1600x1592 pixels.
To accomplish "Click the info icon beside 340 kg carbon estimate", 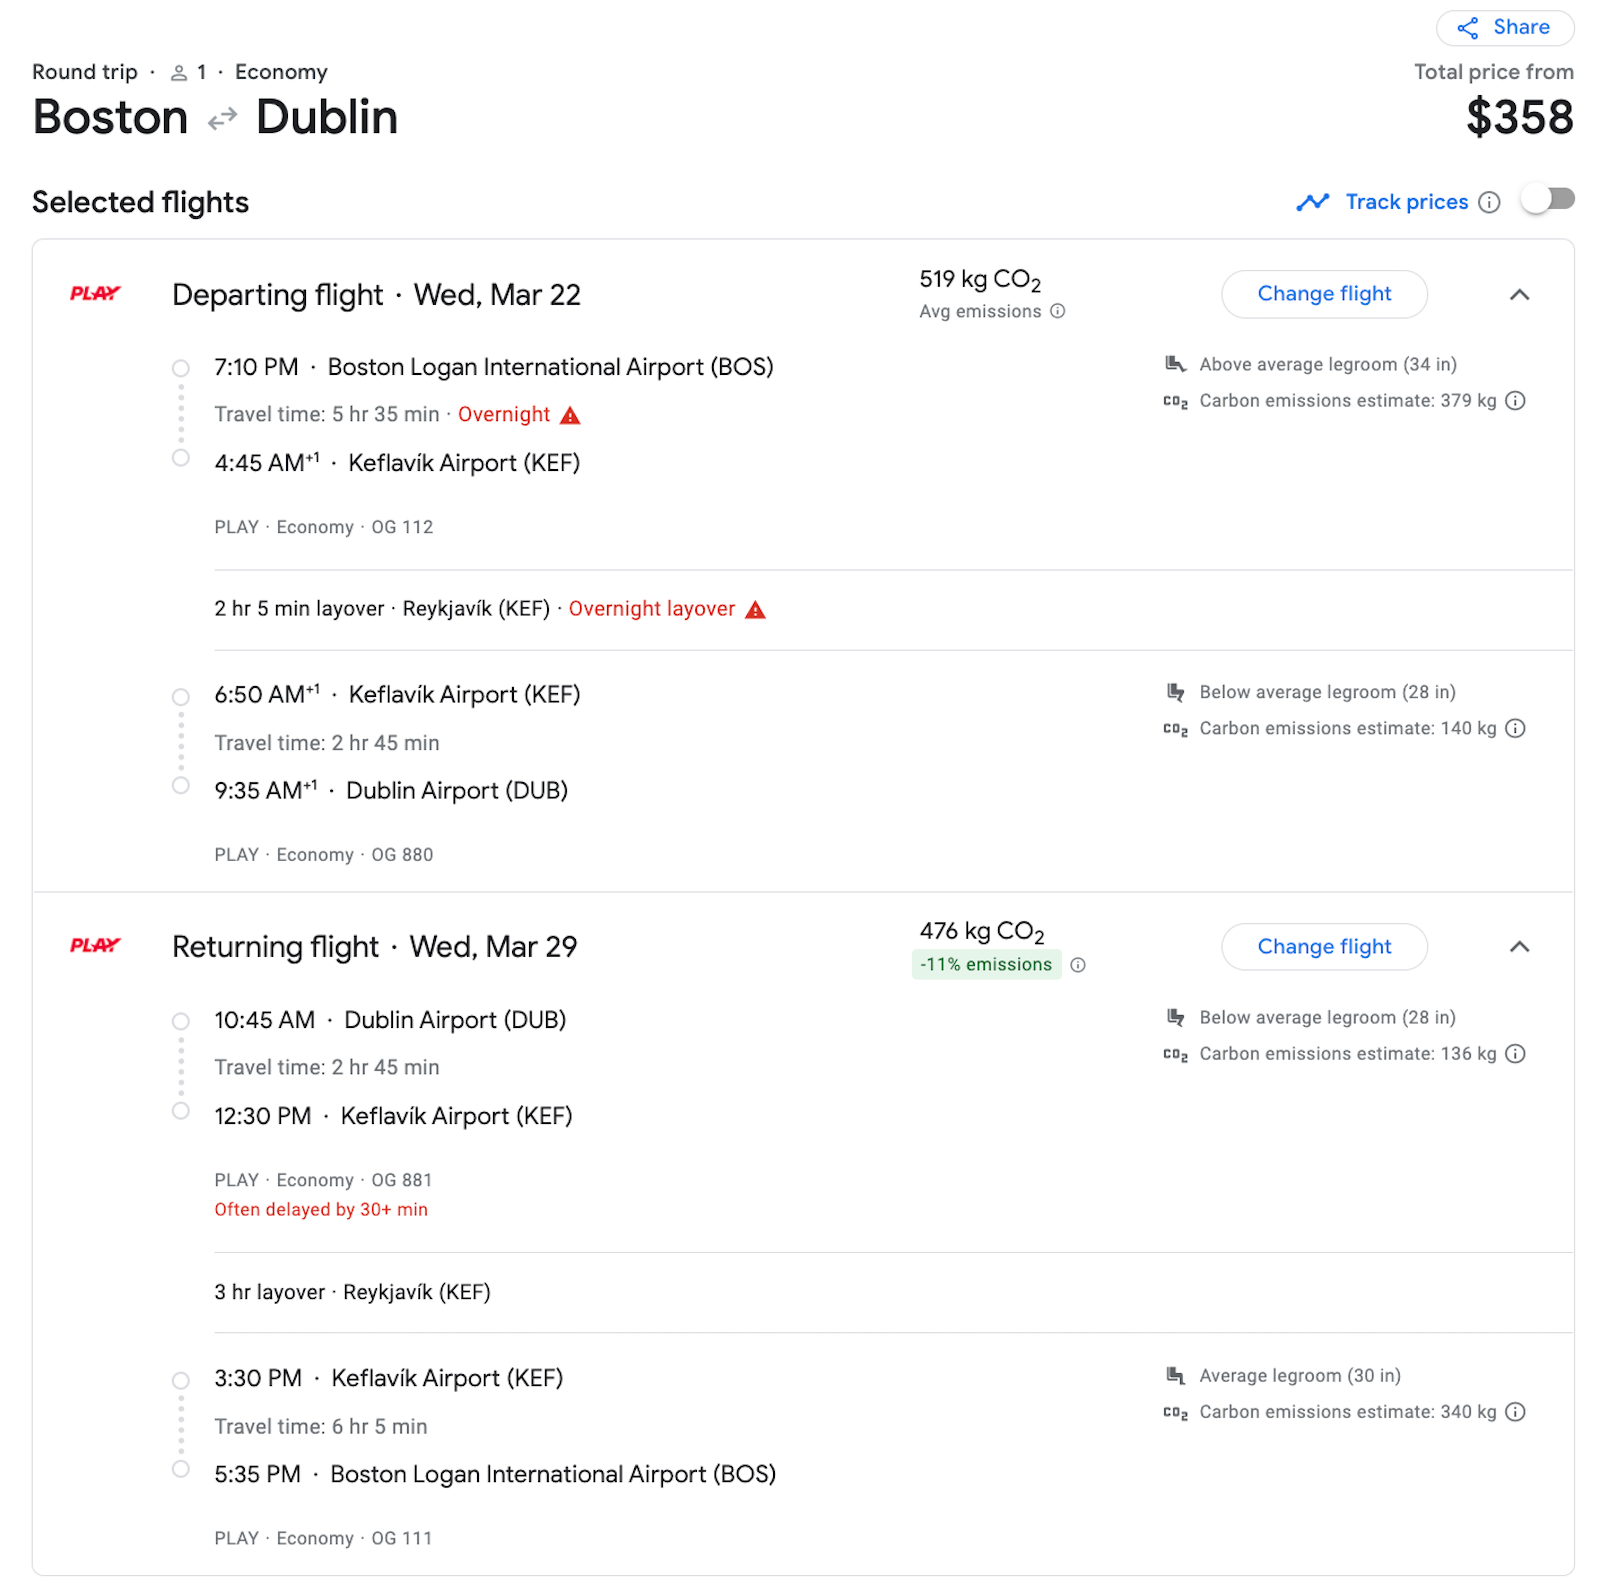I will (1516, 1412).
